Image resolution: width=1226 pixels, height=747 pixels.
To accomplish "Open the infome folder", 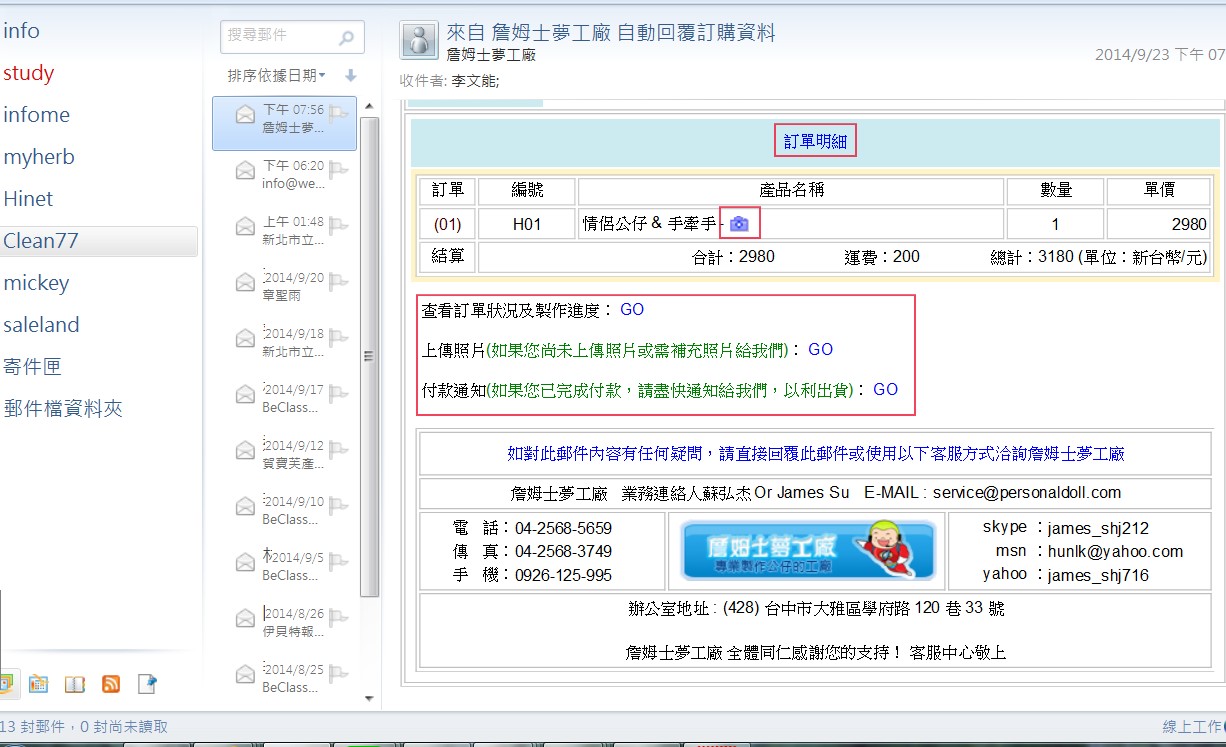I will click(36, 115).
